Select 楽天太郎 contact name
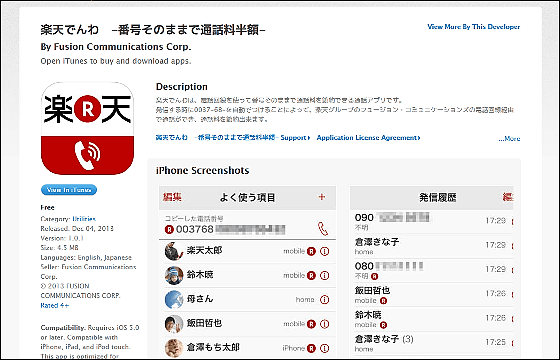The width and height of the screenshot is (560, 360). (204, 250)
